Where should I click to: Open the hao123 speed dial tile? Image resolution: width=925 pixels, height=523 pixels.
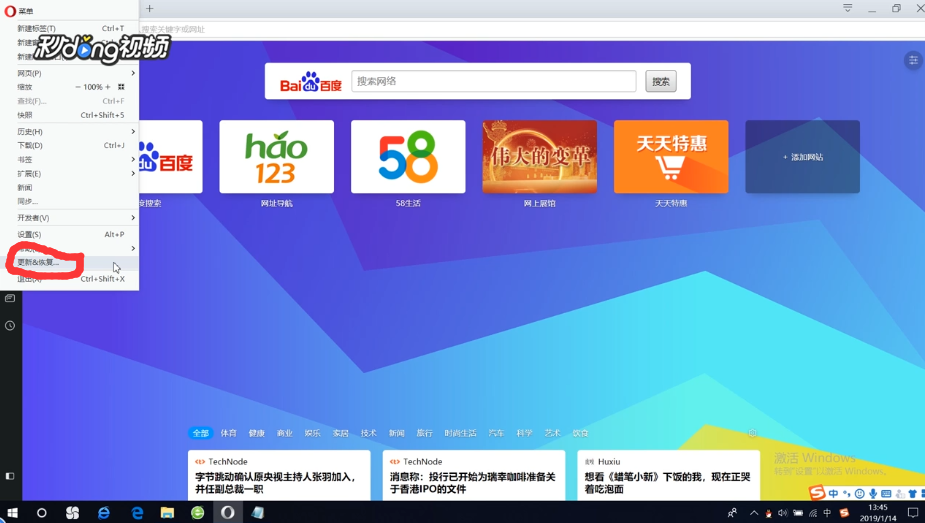277,156
